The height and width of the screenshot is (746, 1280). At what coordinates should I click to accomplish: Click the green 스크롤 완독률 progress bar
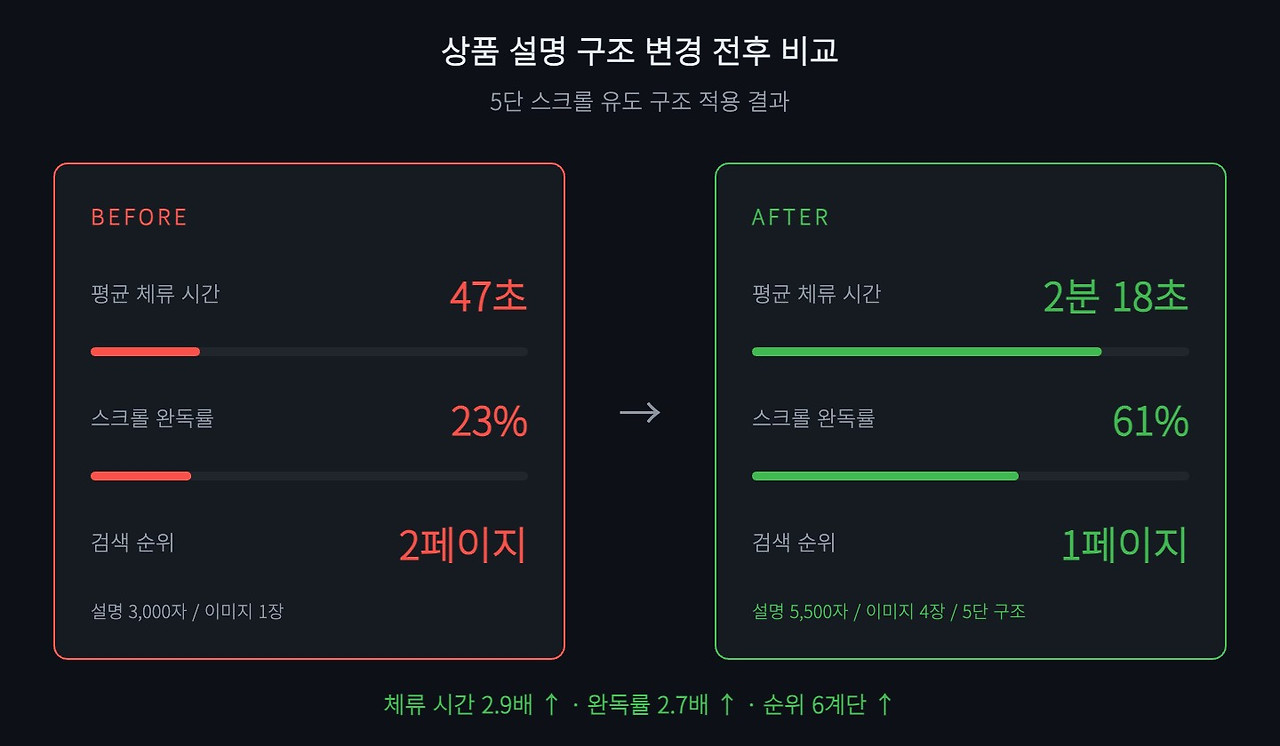tap(970, 476)
